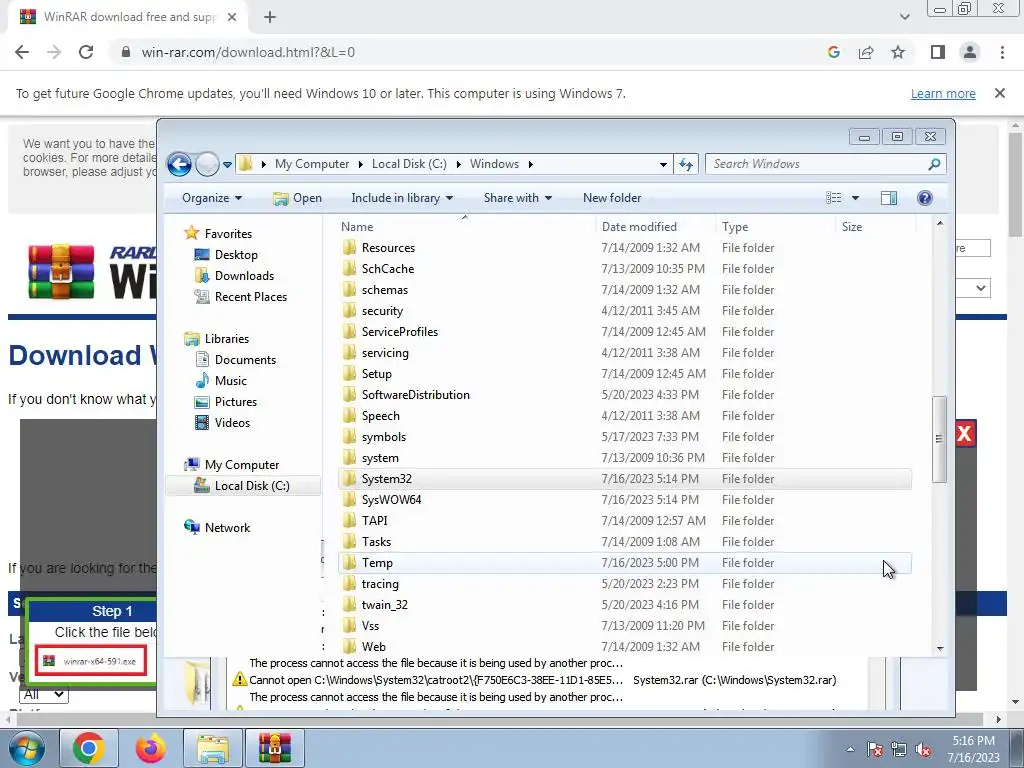Viewport: 1024px width, 768px height.
Task: Click the Libraries icon in sidebar
Action: point(191,338)
